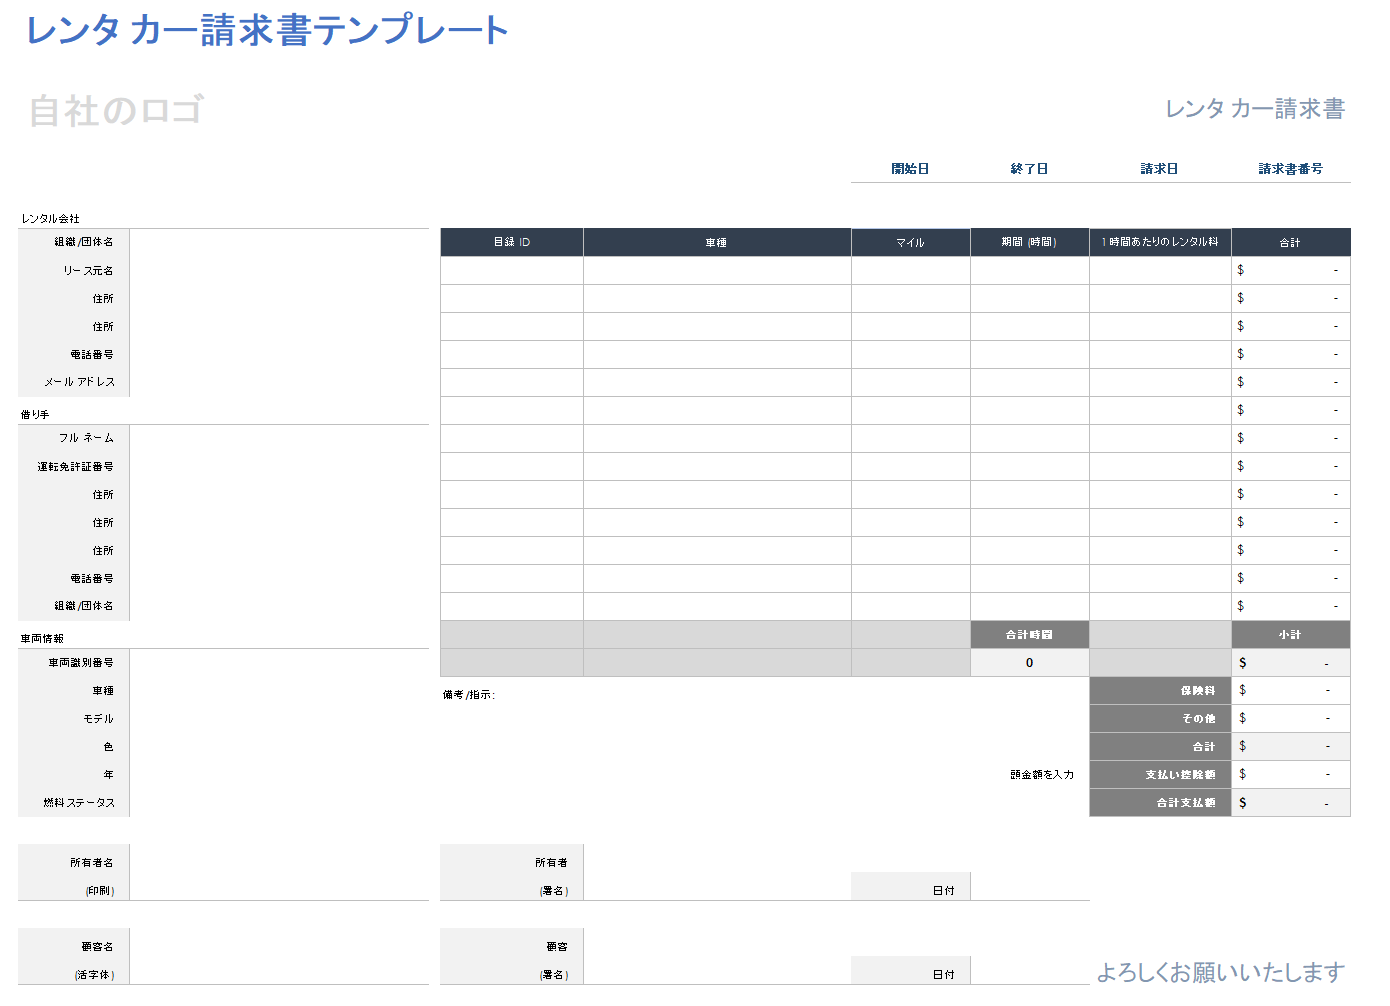Screen dimensions: 1390x1006
Task: Select the amount cell beside 保険料
Action: (x=1290, y=691)
